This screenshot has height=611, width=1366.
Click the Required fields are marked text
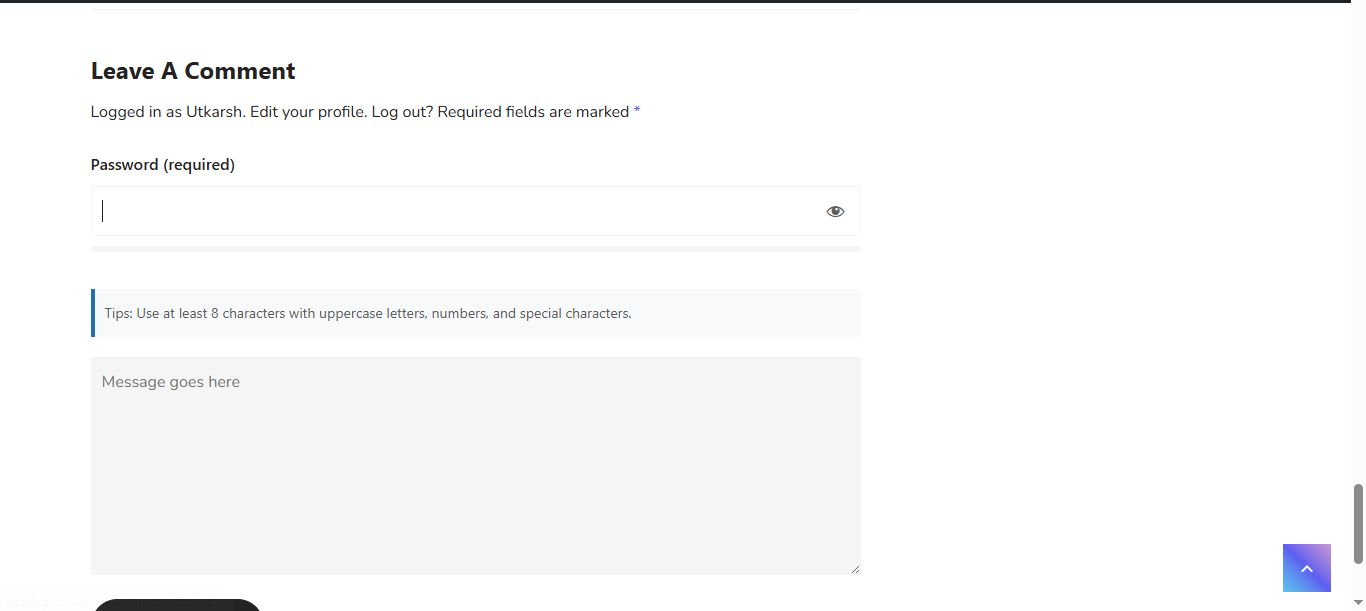533,112
